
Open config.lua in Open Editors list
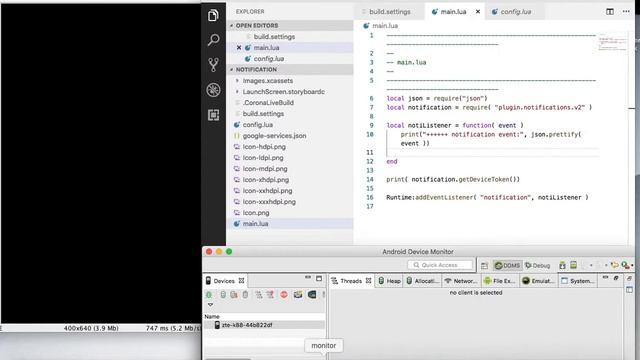coord(291,58)
